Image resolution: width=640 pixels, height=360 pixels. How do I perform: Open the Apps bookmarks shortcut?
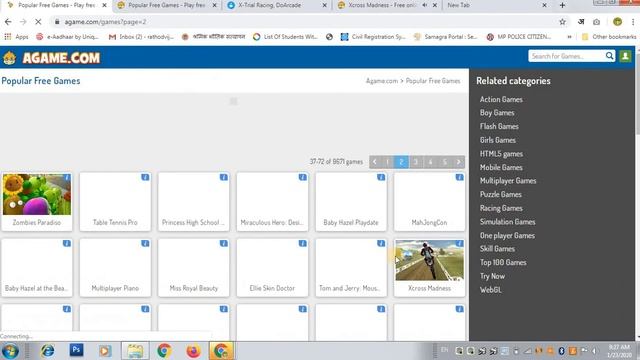click(x=16, y=37)
